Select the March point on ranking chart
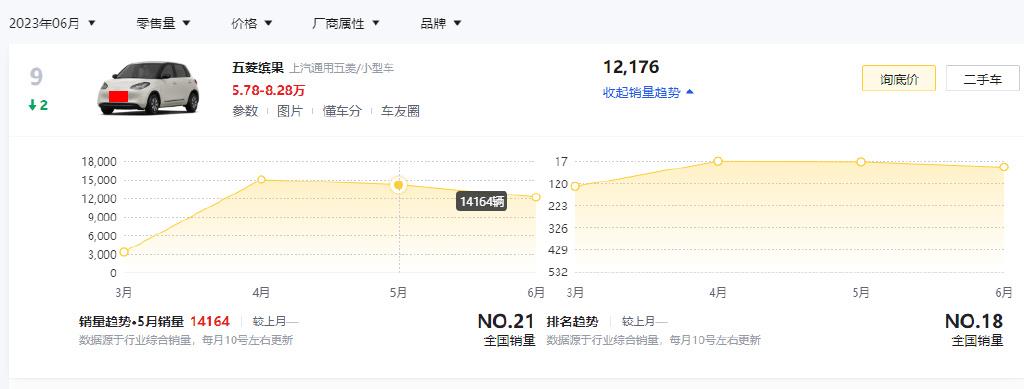Viewport: 1024px width, 389px height. (x=575, y=186)
